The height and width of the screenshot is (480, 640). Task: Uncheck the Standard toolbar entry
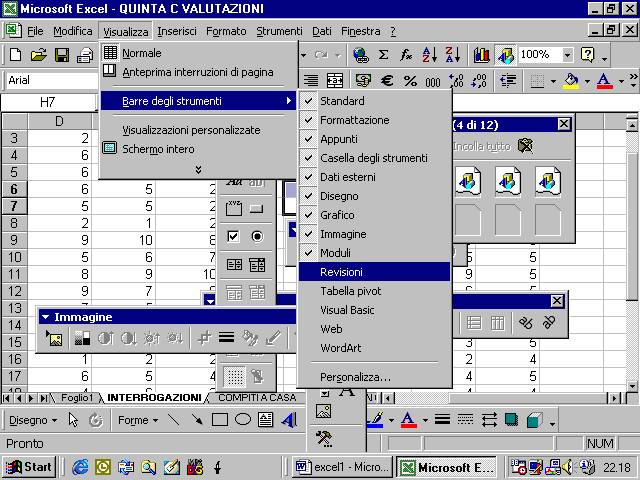[375, 101]
